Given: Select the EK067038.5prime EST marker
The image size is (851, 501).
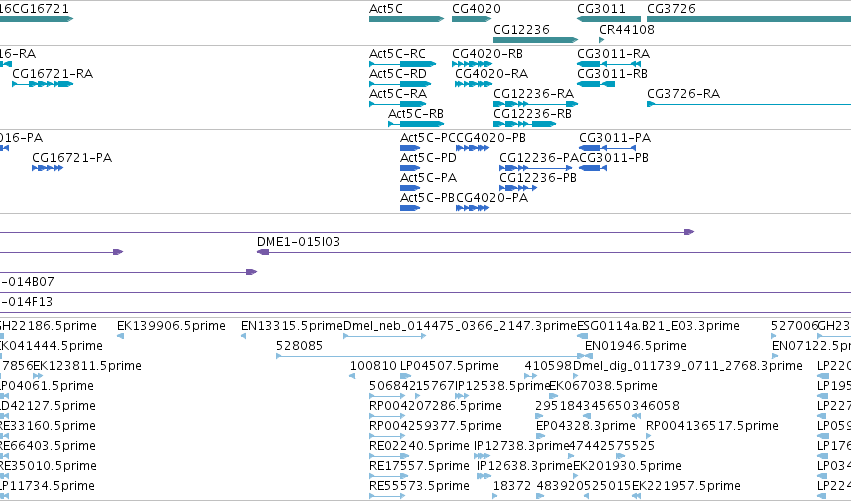Looking at the screenshot, I should coord(555,396).
